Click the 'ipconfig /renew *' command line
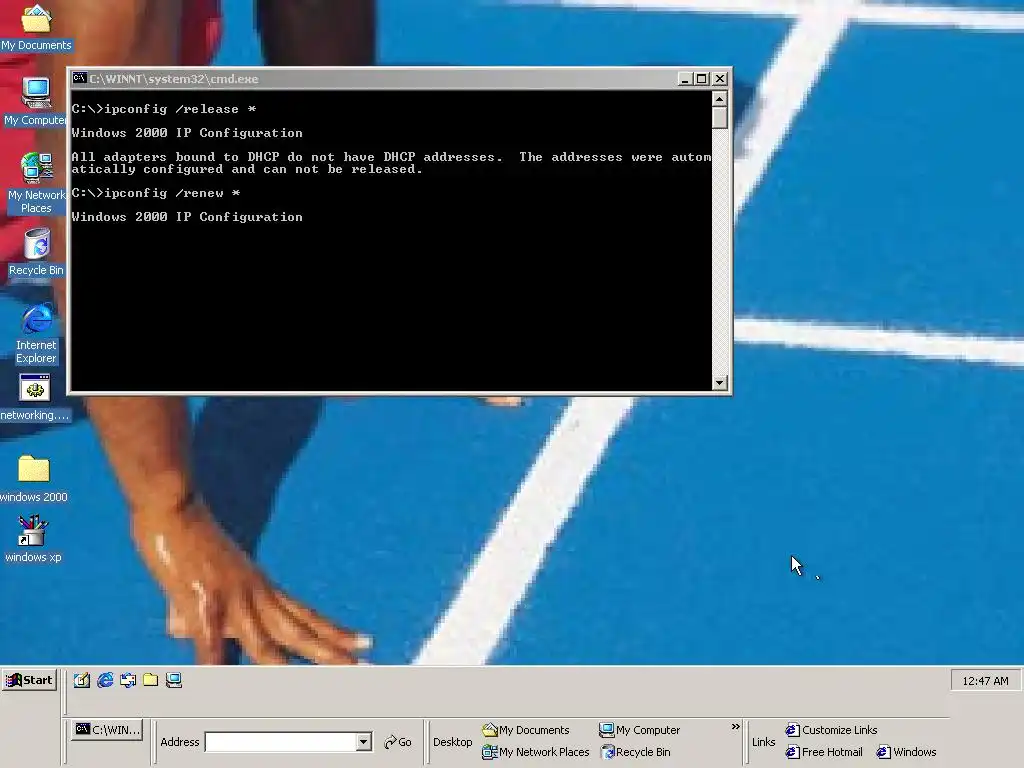Screen dimensions: 1024x768 point(156,193)
